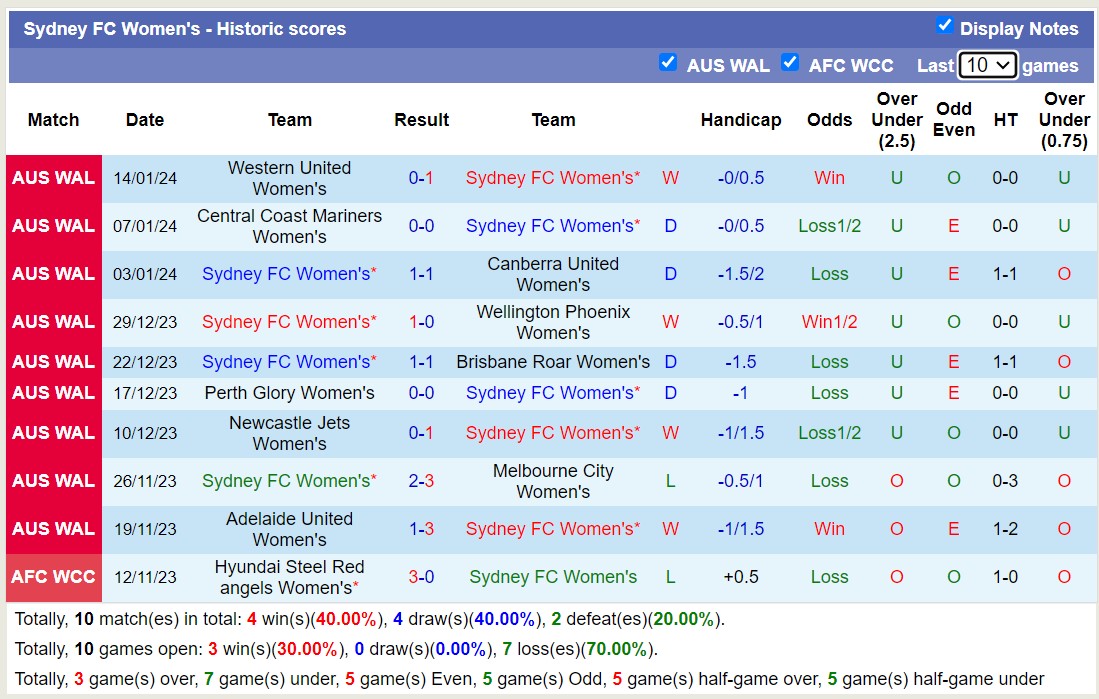Click the AUS WAL badge on the 07/01/24 row
Image resolution: width=1099 pixels, height=699 pixels.
pos(53,226)
